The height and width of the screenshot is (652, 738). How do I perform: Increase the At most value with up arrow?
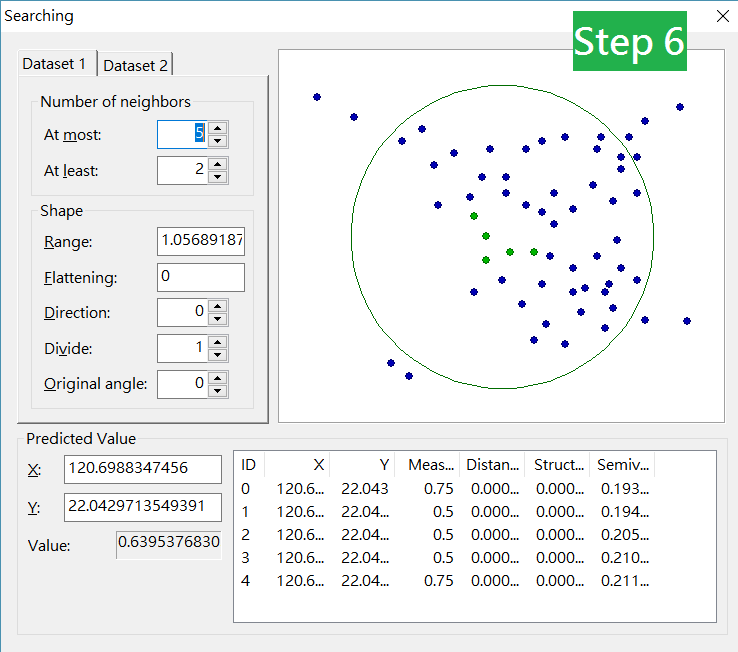217,128
